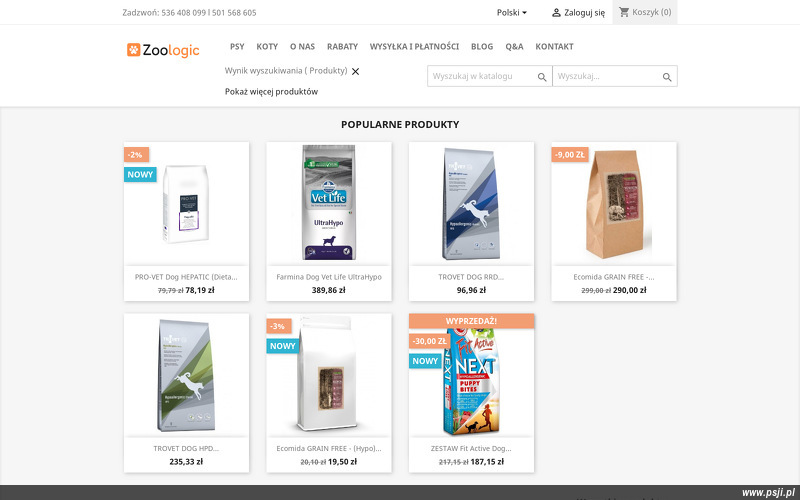Close search results with the X icon
This screenshot has width=800, height=500.
[356, 71]
